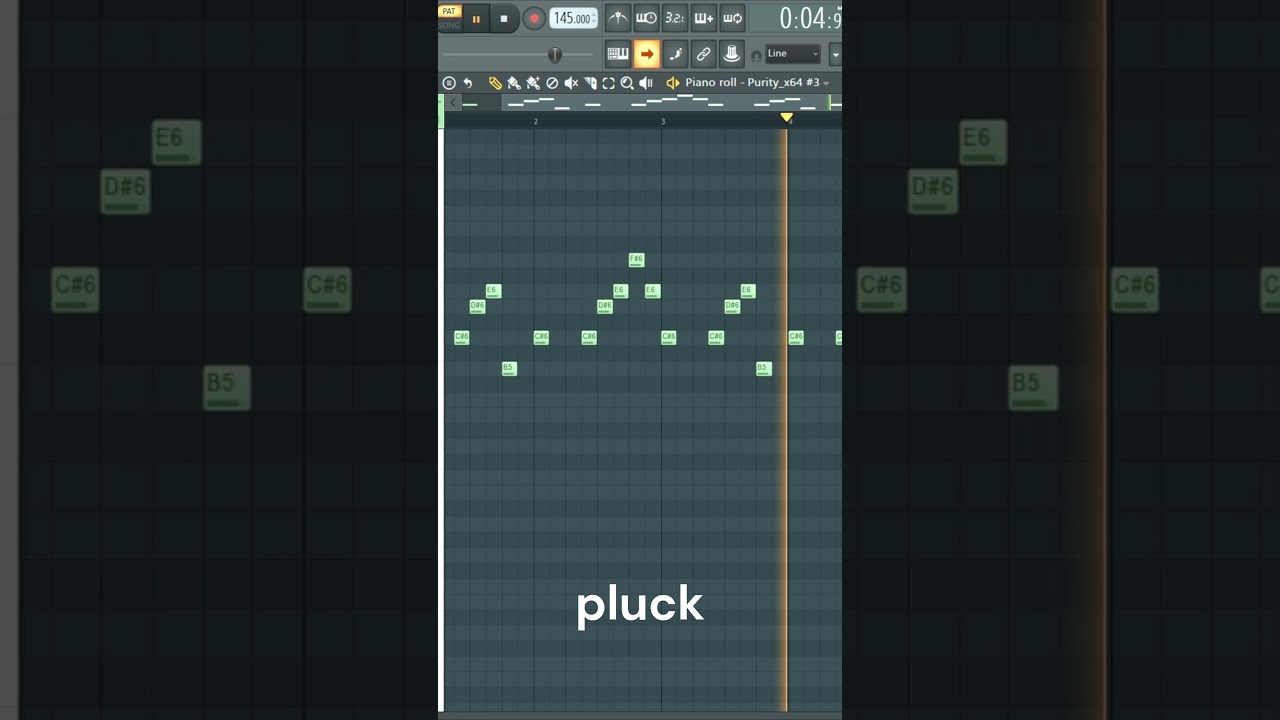The image size is (1280, 720).
Task: Disable the orange auto-scroll arrow
Action: pos(647,54)
